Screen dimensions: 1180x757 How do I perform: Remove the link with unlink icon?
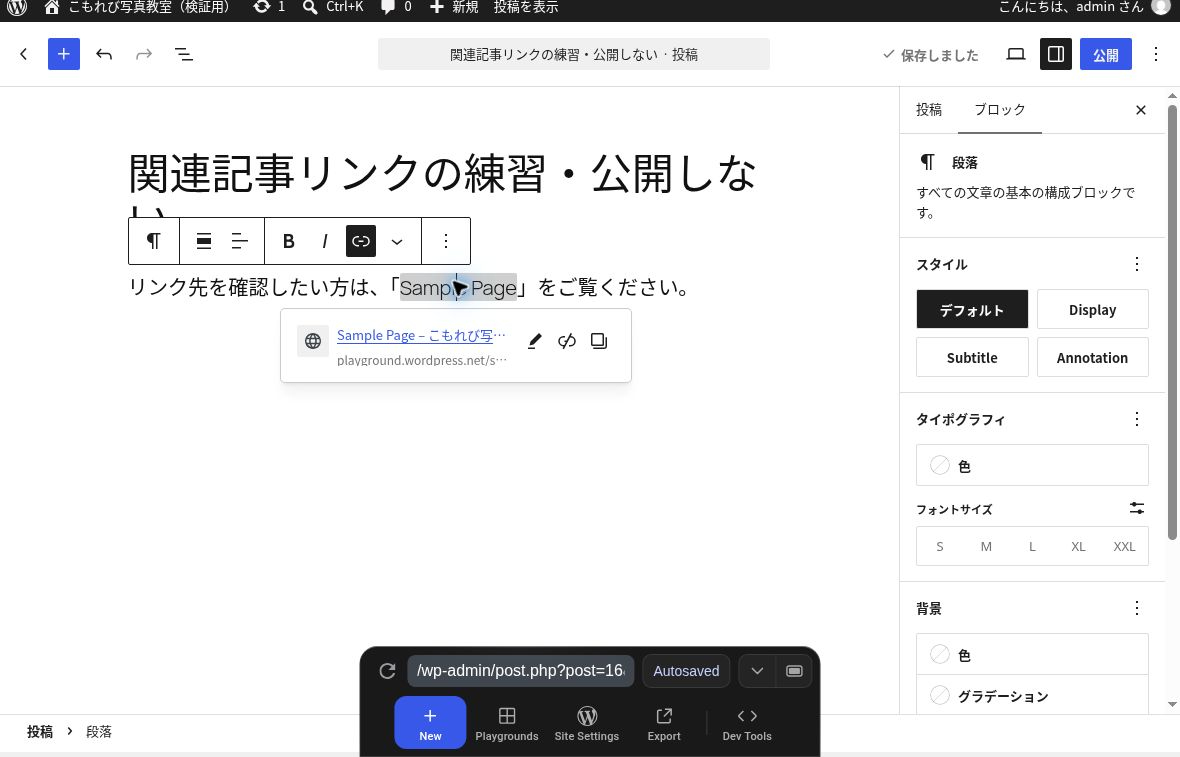(567, 341)
